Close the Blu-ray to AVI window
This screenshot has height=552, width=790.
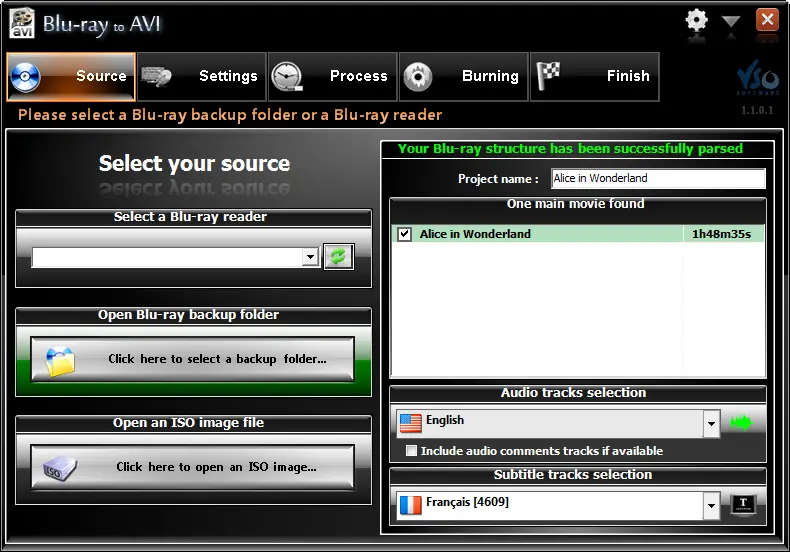point(767,20)
